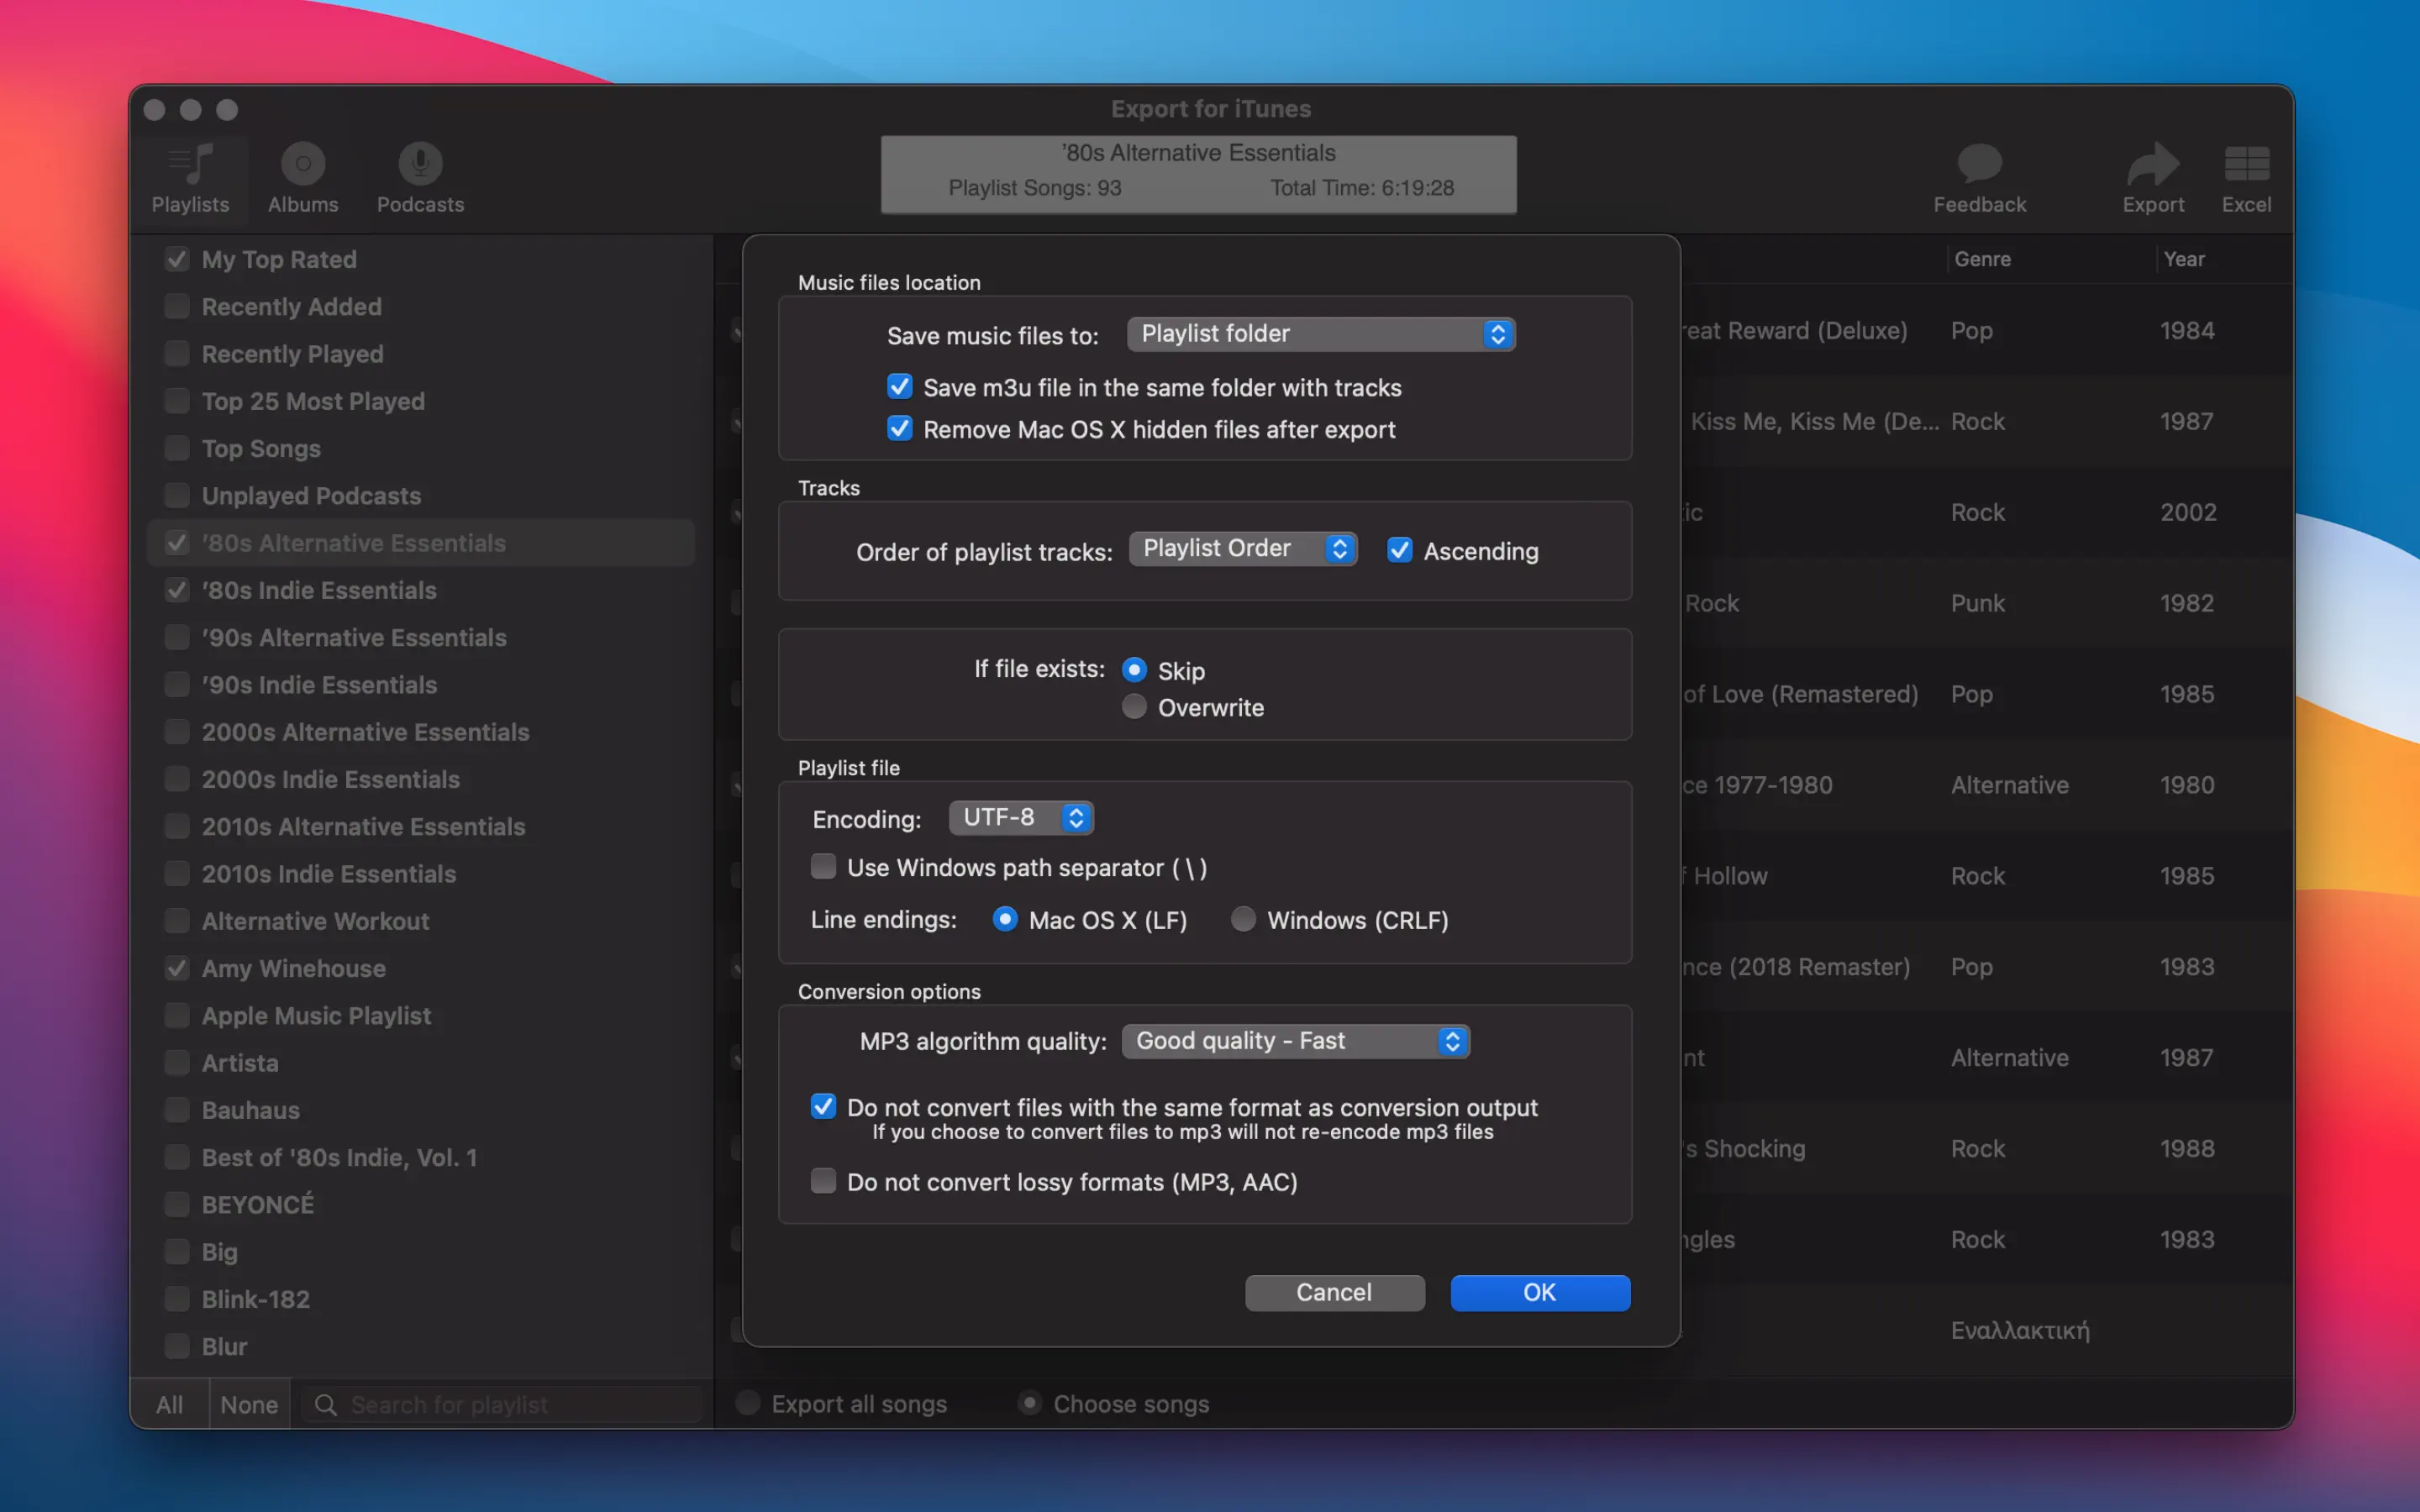Open the MP3 algorithm quality dropdown
This screenshot has height=1512, width=2420.
(x=1295, y=1041)
